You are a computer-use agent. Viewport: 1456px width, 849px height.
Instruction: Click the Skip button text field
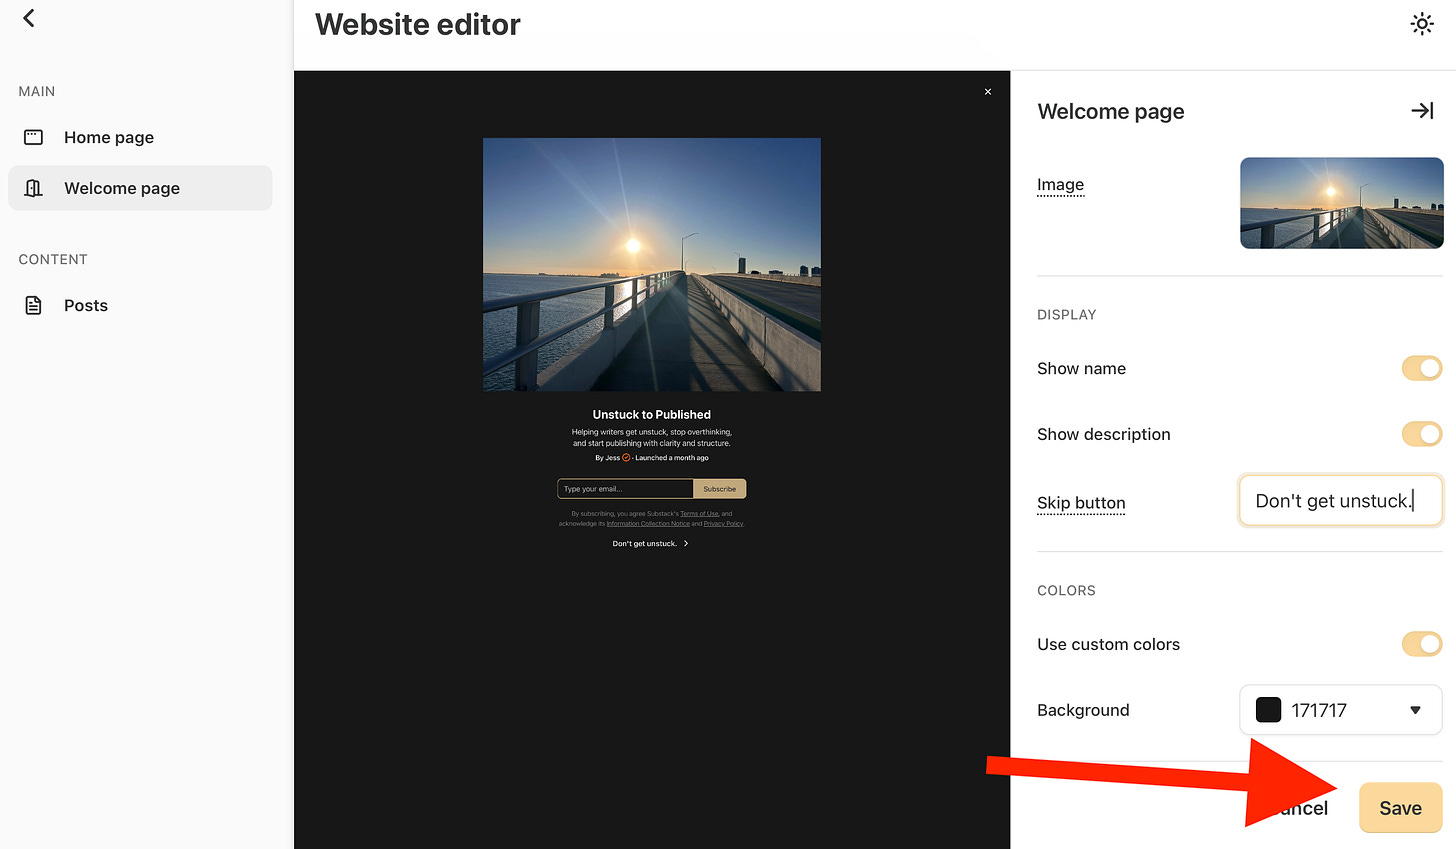[1340, 501]
